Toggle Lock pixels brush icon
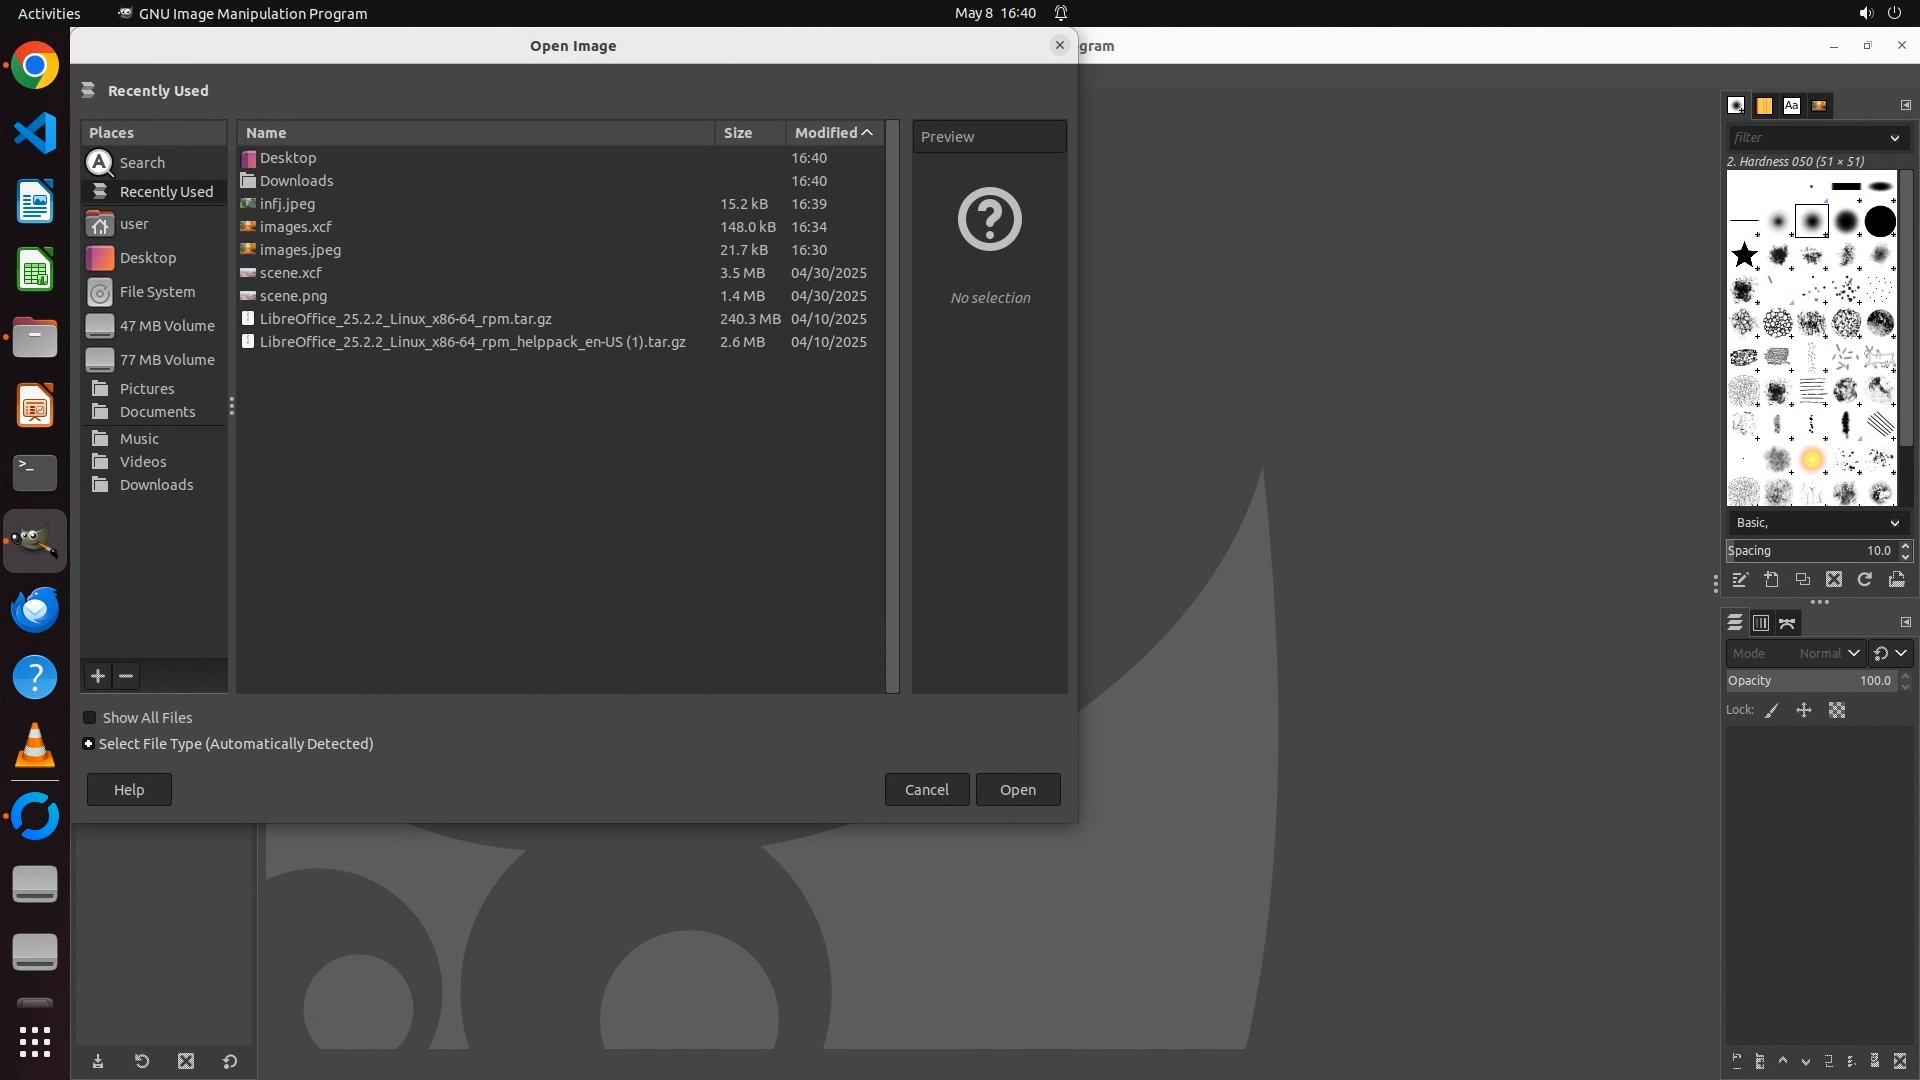Screen dimensions: 1920x1080 click(x=1772, y=710)
